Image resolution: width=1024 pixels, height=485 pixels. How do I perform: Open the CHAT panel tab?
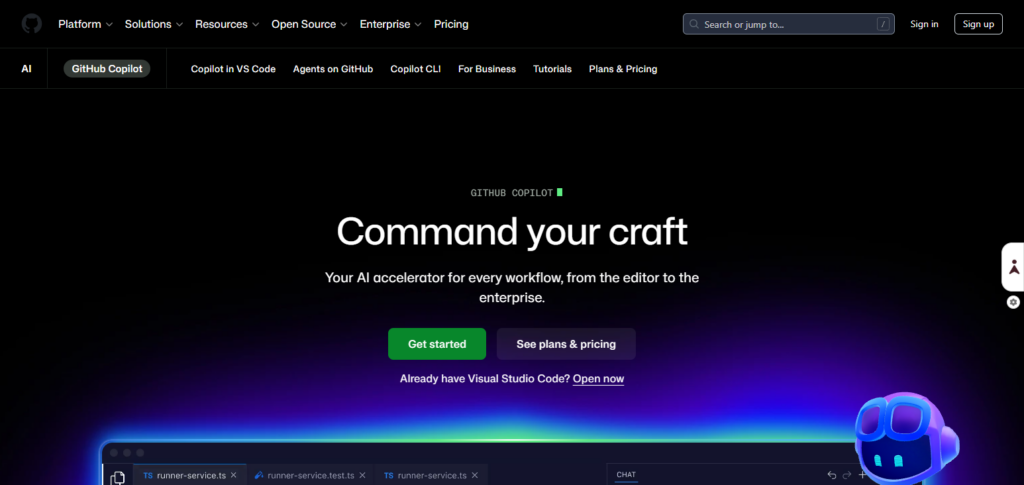pos(626,475)
